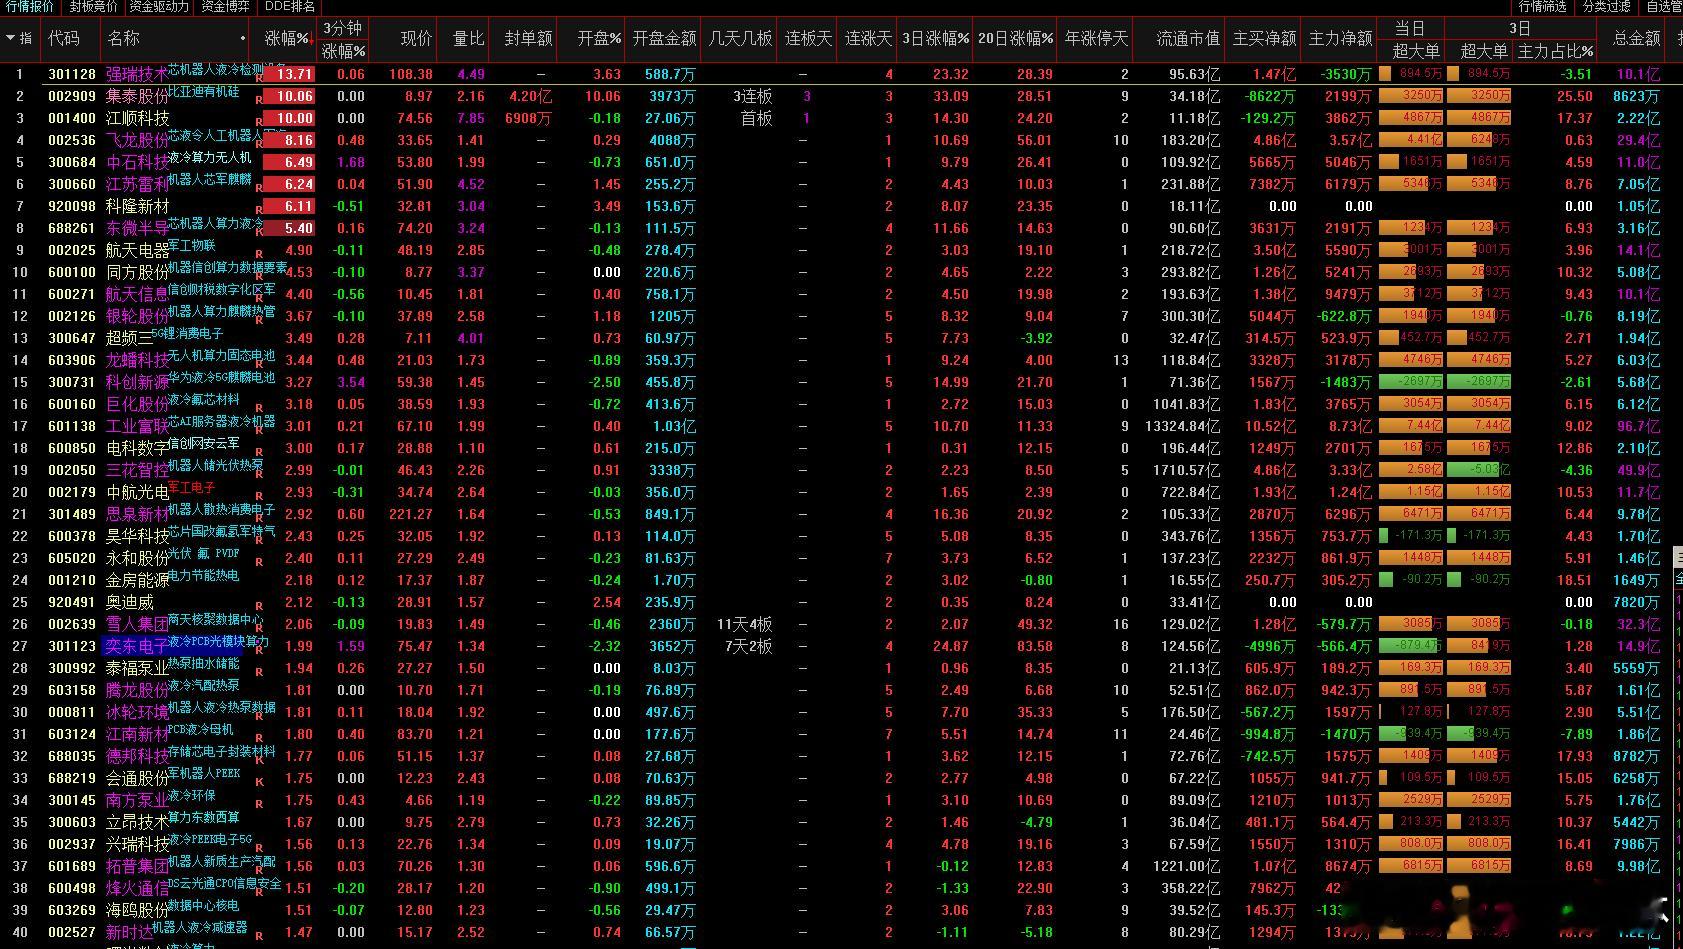This screenshot has width=1683, height=949.
Task: Sort by the 名称 column header
Action: (x=124, y=38)
